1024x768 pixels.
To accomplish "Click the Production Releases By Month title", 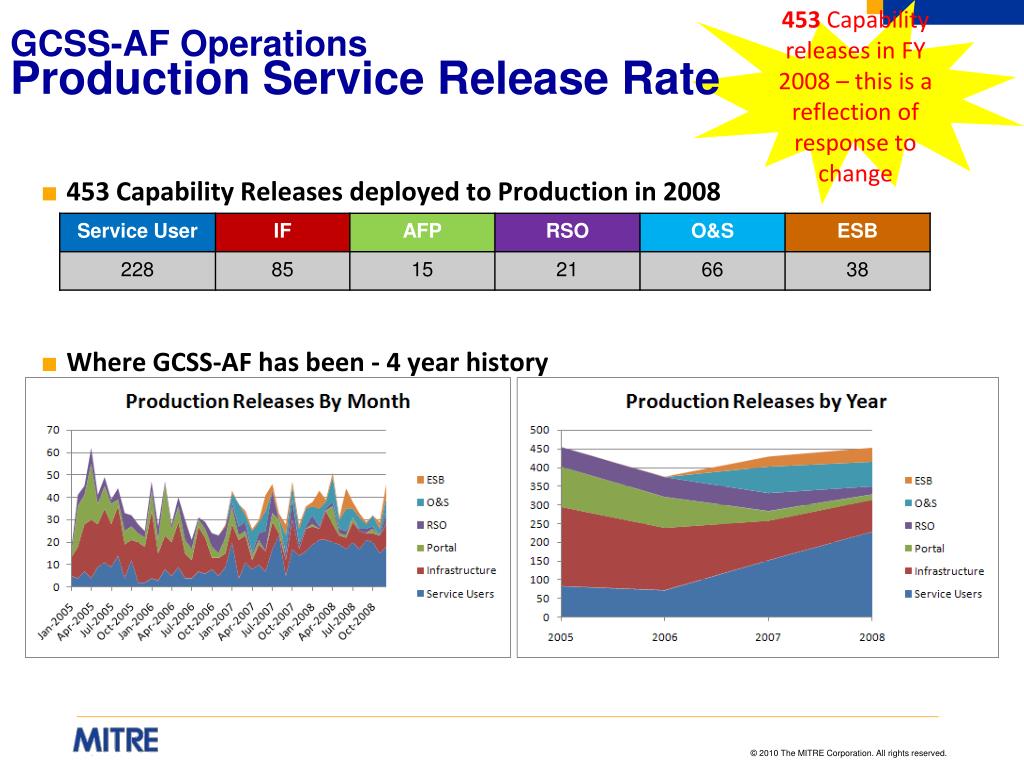I will (268, 401).
